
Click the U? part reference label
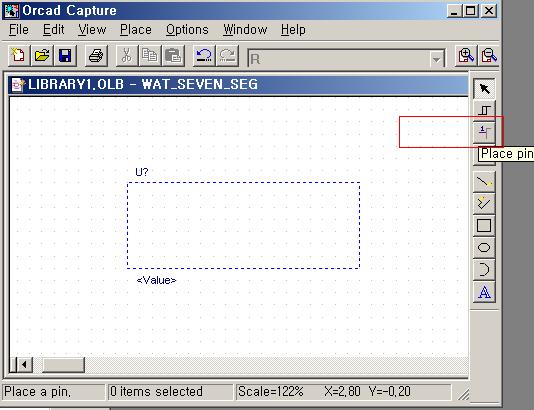click(x=142, y=172)
